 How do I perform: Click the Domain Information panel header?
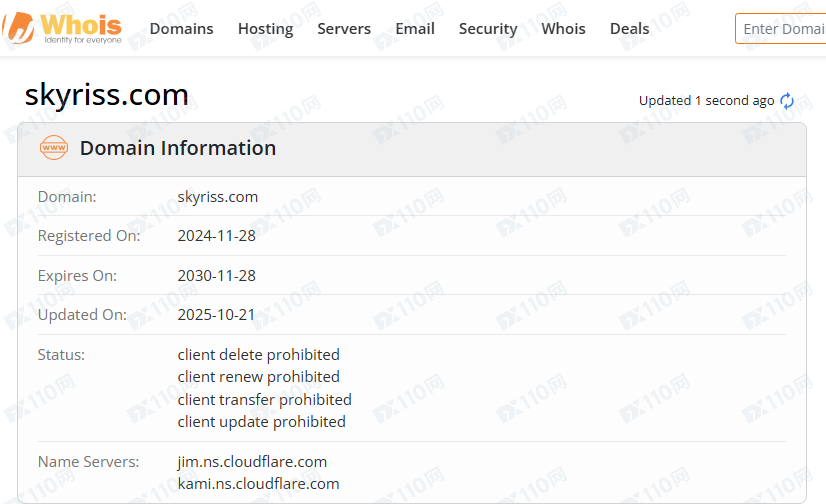178,148
